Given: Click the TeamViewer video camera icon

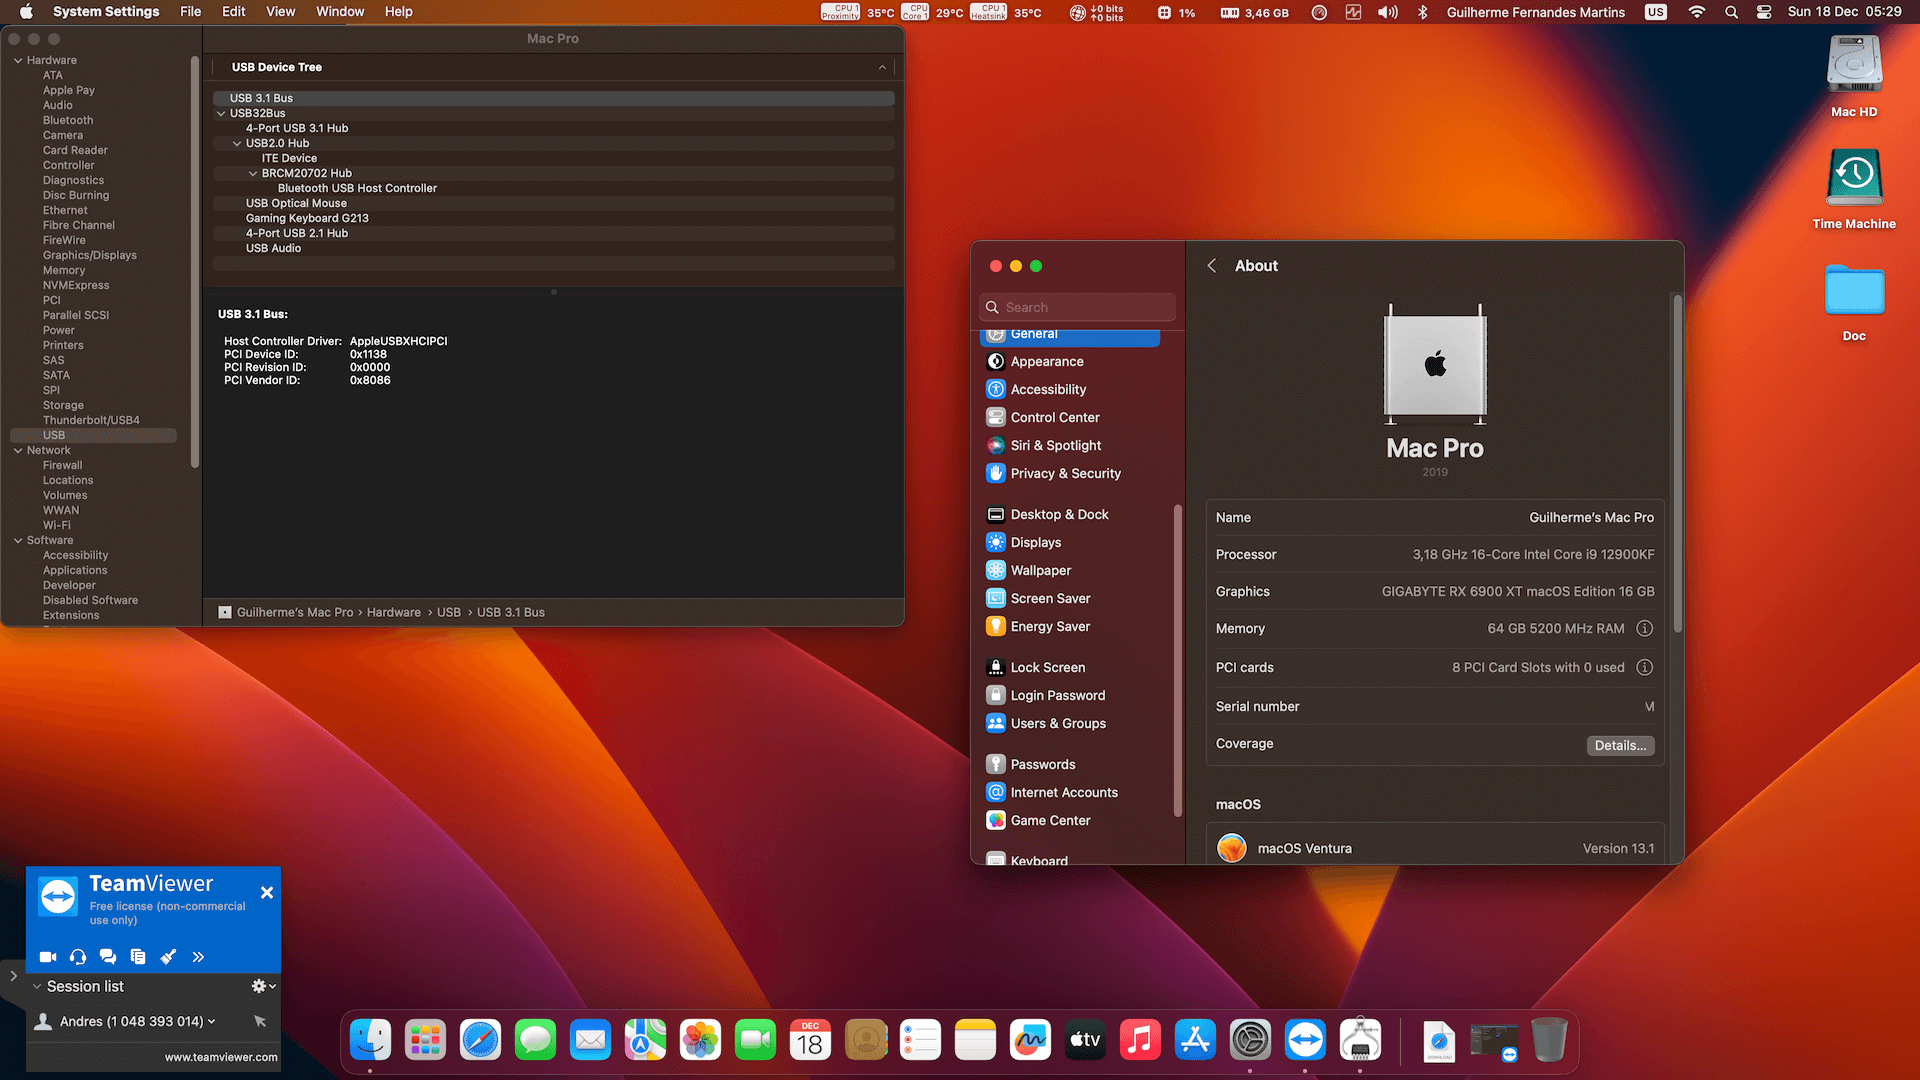Looking at the screenshot, I should coord(47,957).
